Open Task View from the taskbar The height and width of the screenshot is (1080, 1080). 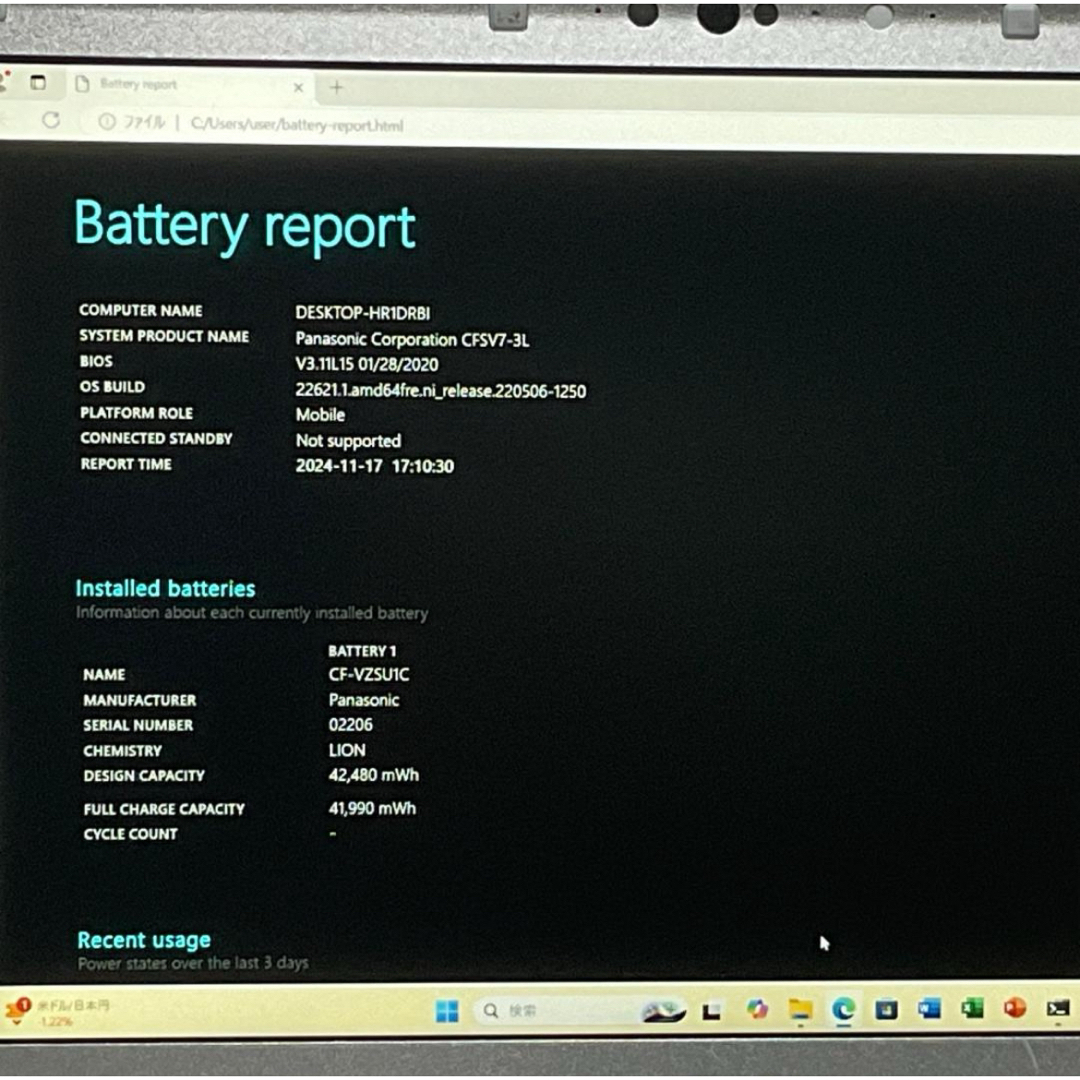tap(712, 1010)
